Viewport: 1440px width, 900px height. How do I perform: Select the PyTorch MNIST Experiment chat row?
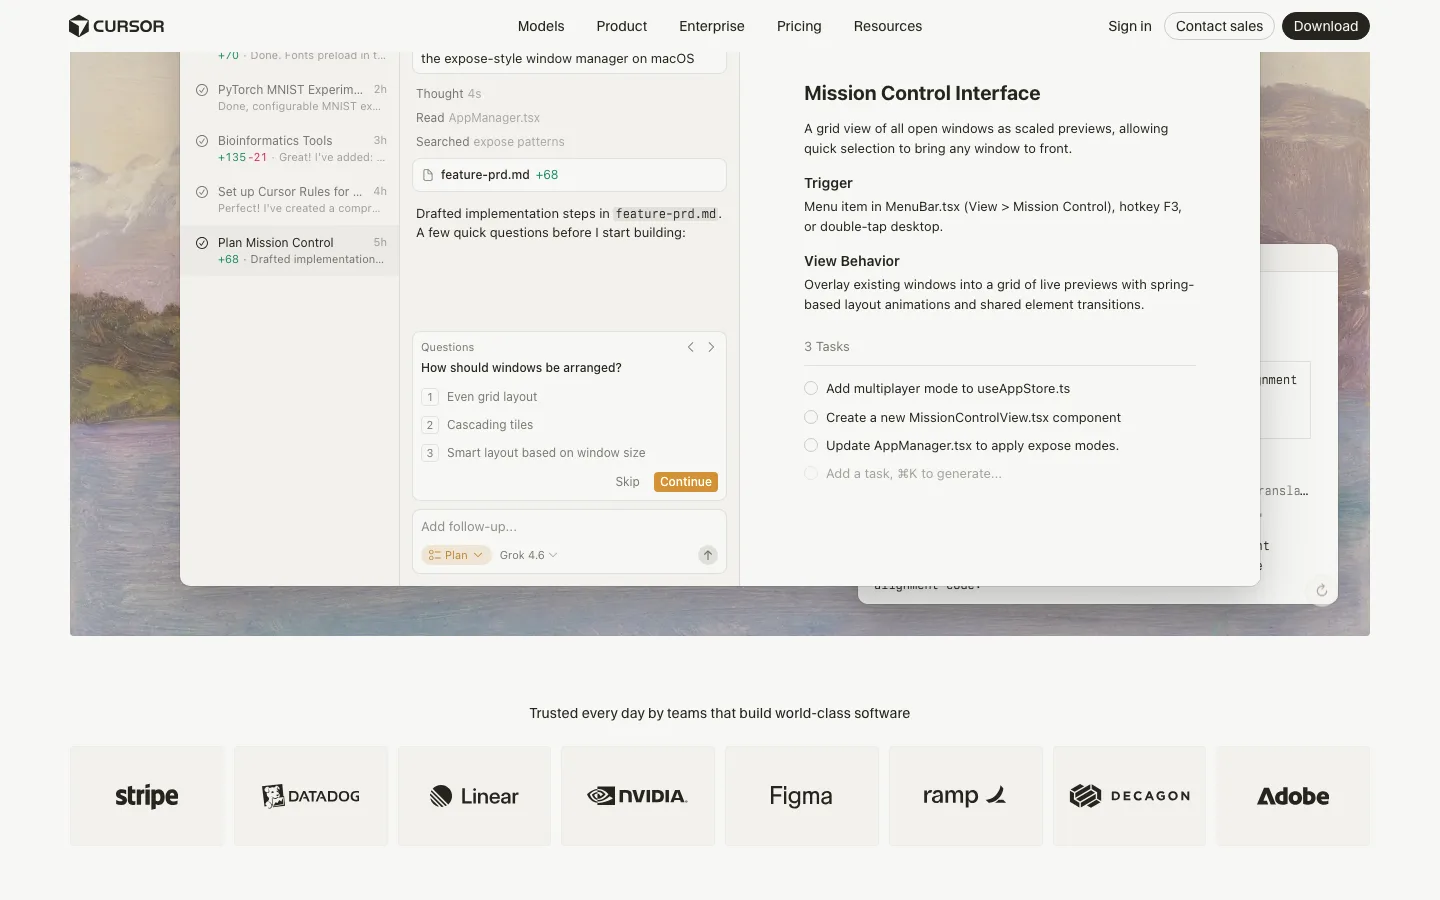point(290,97)
